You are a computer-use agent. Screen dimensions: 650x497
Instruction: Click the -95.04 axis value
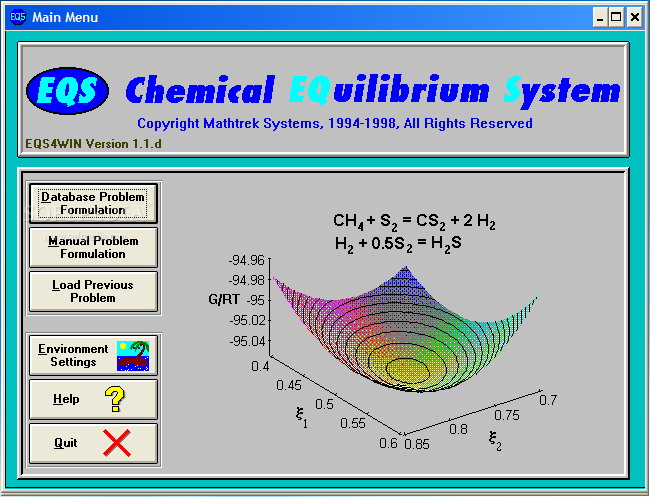click(x=247, y=341)
